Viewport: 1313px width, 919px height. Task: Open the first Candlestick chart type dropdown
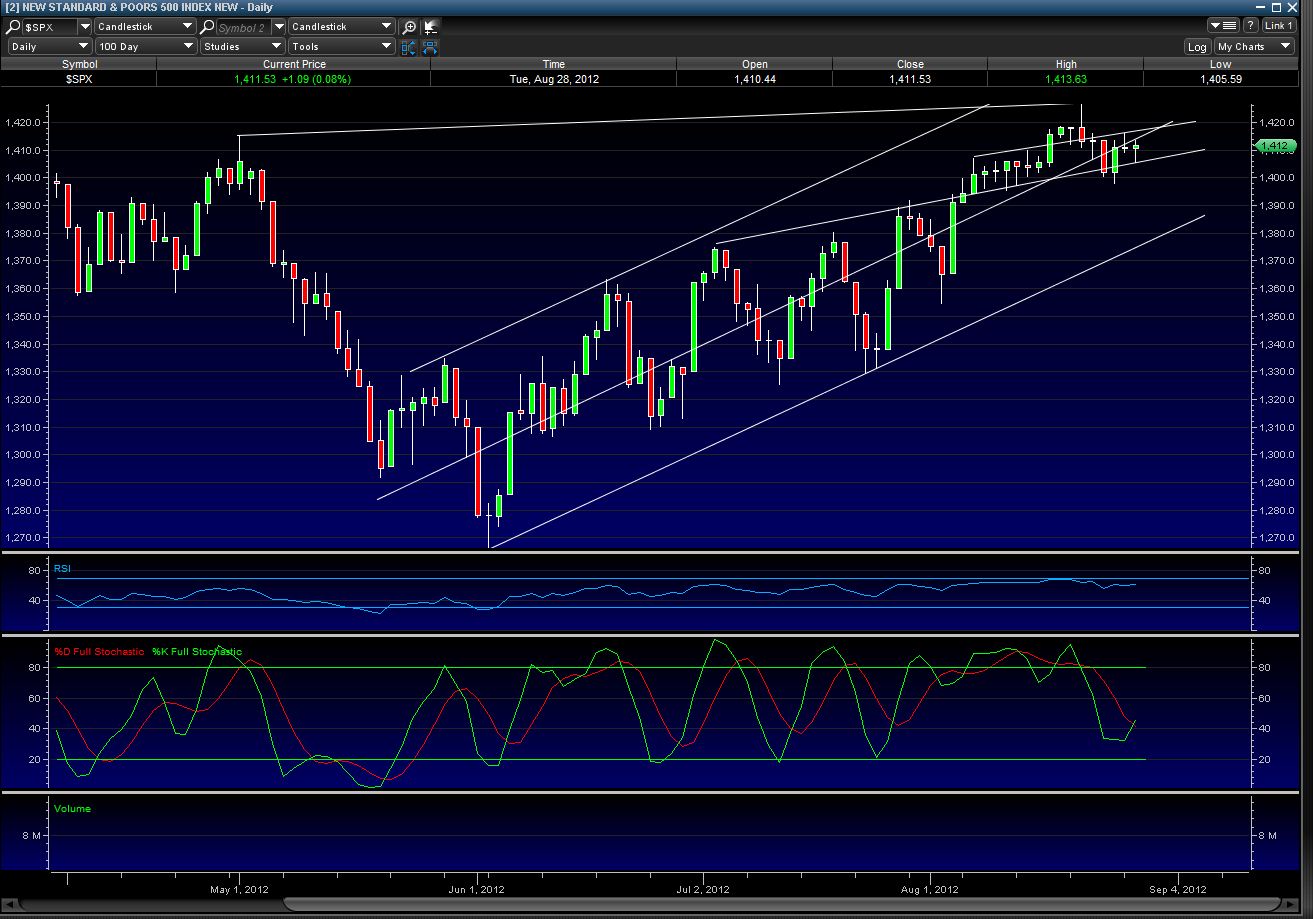[x=146, y=27]
